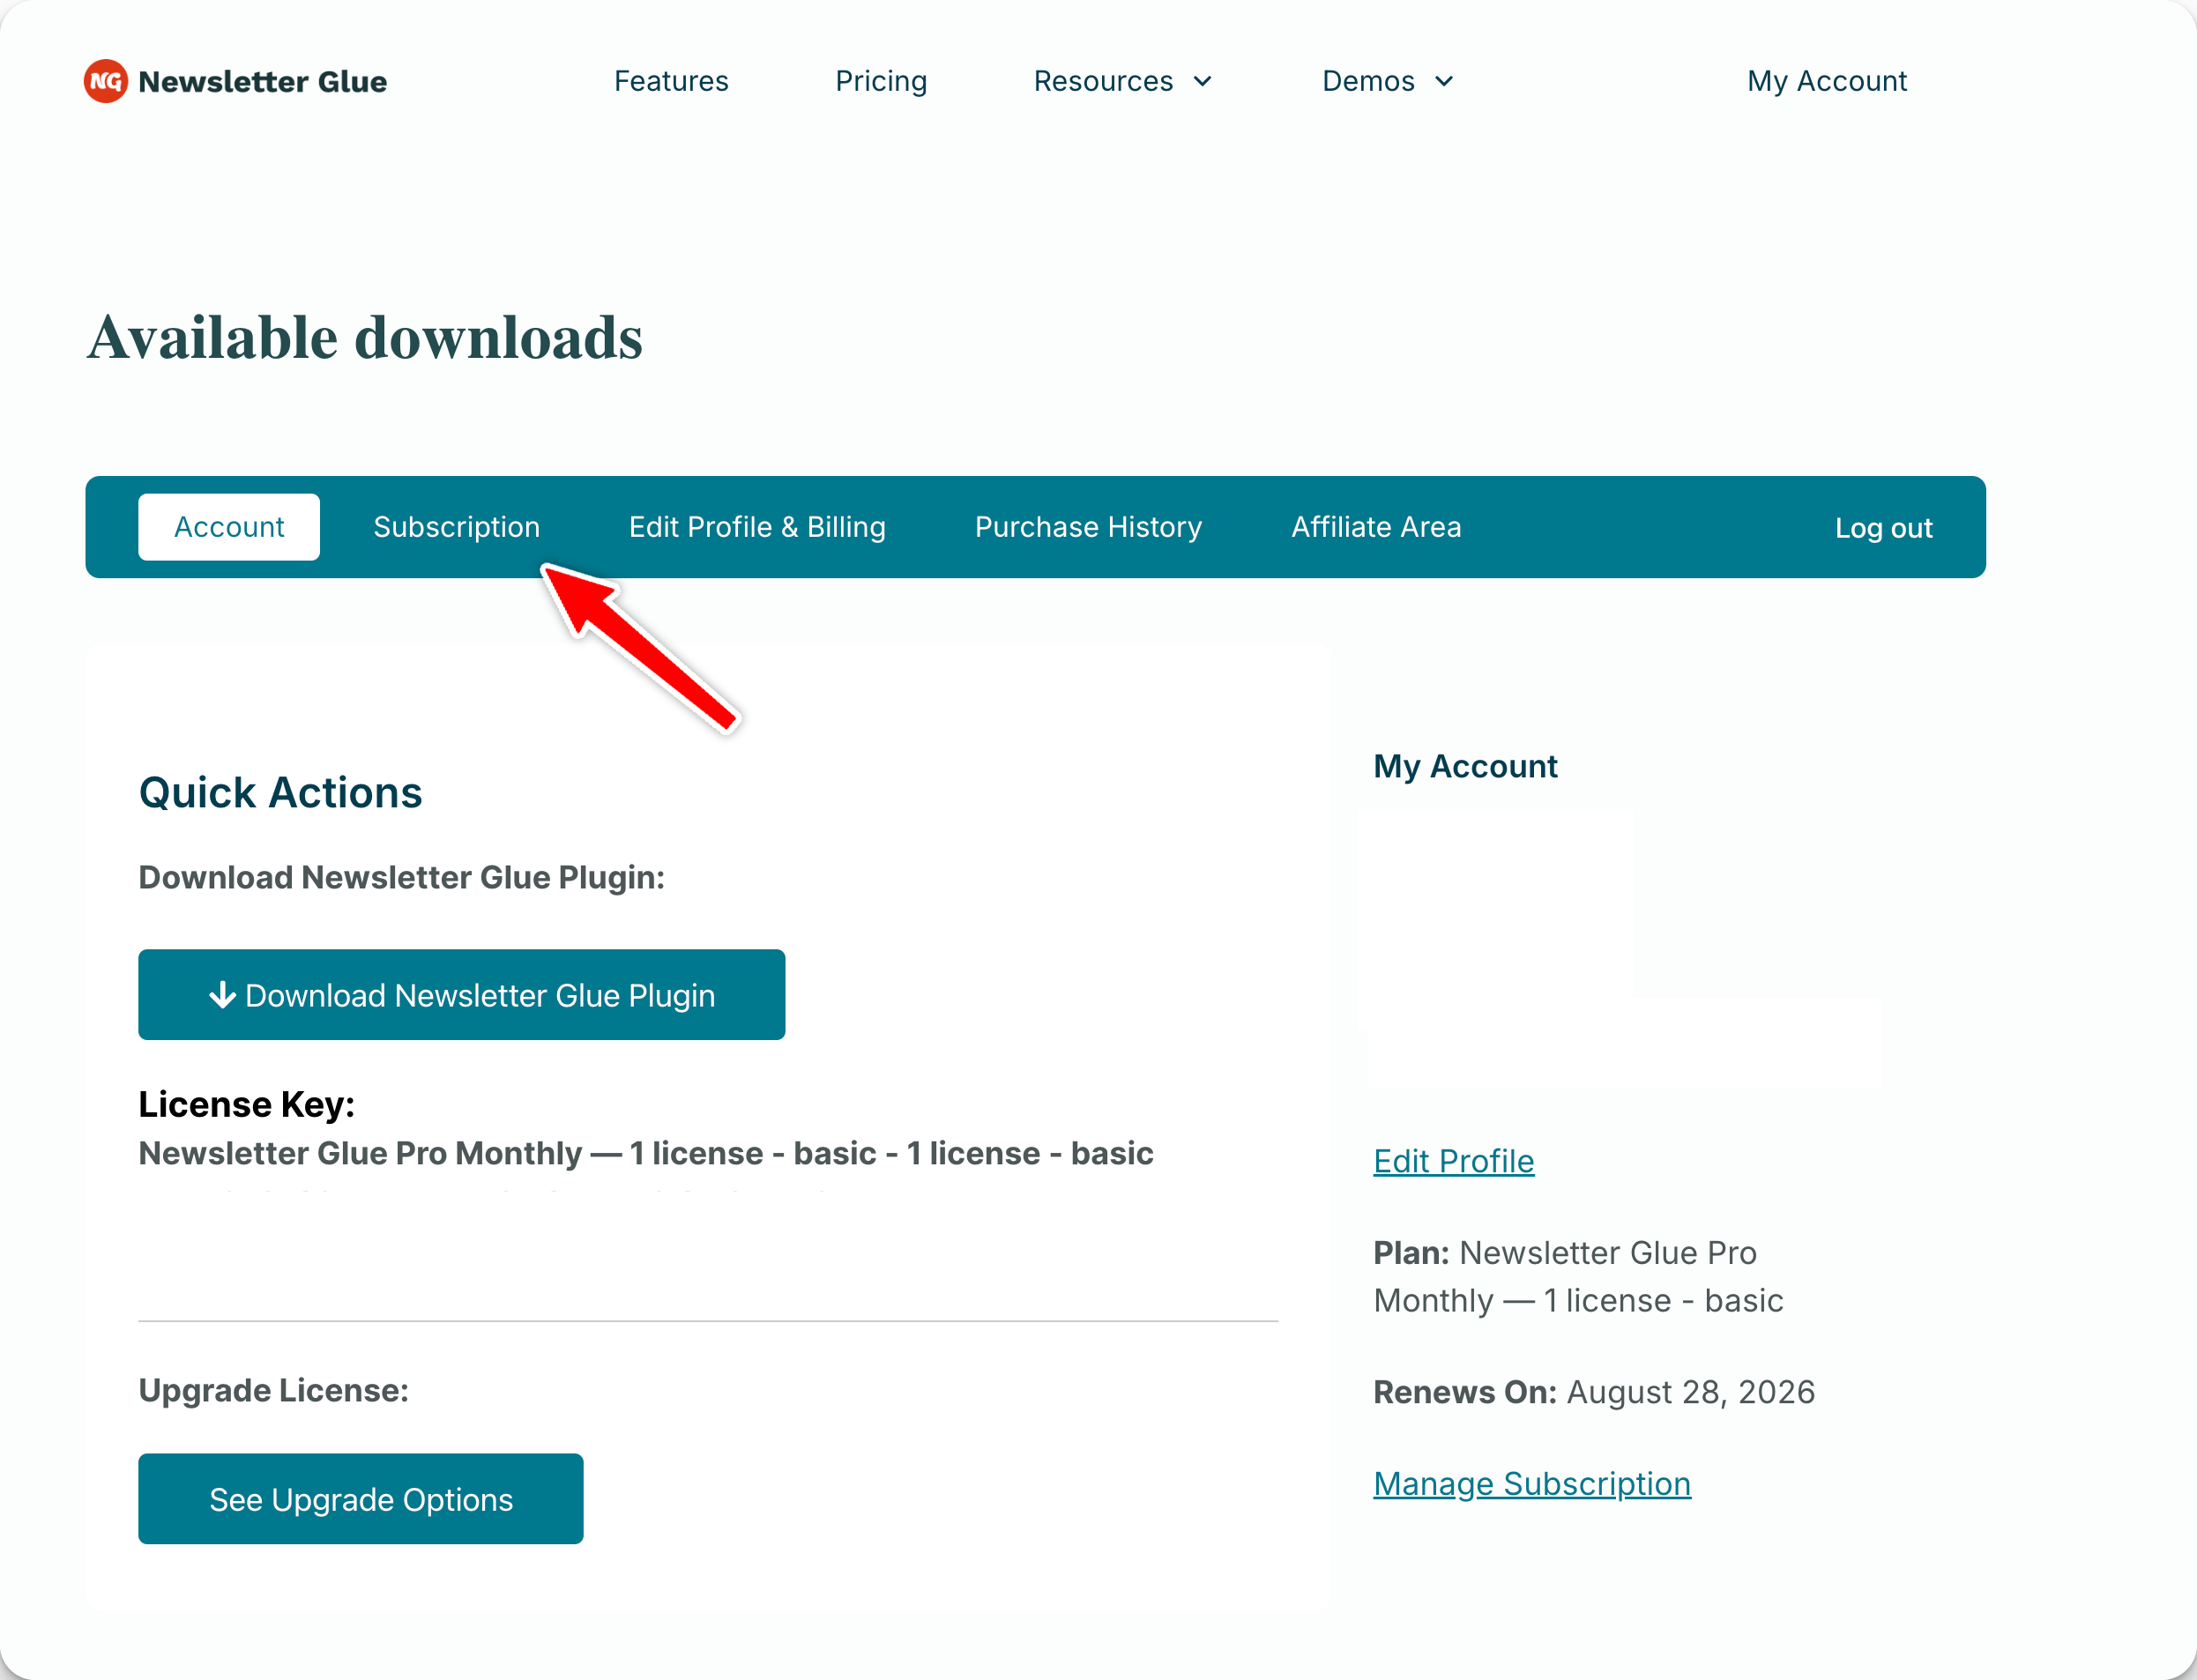Click the Renews On August 28, 2026 text
Viewport: 2197px width, 1680px height.
pos(1593,1392)
